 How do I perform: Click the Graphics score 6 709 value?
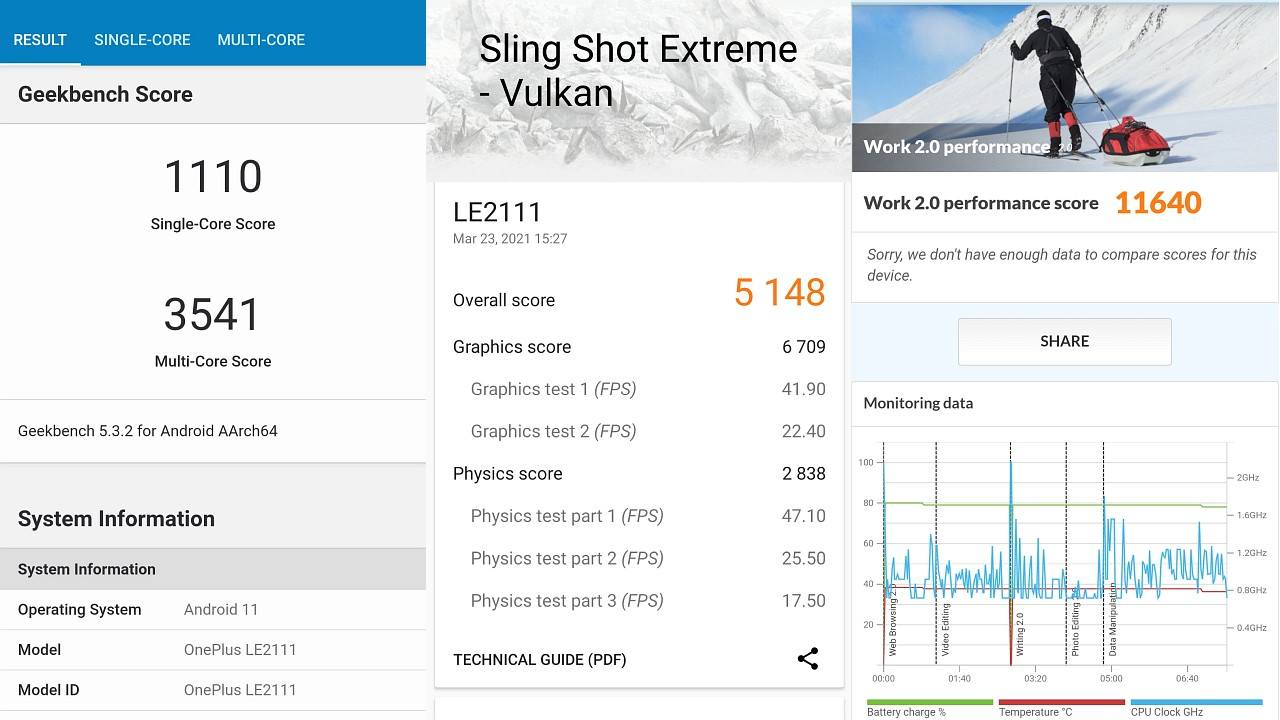[x=804, y=347]
